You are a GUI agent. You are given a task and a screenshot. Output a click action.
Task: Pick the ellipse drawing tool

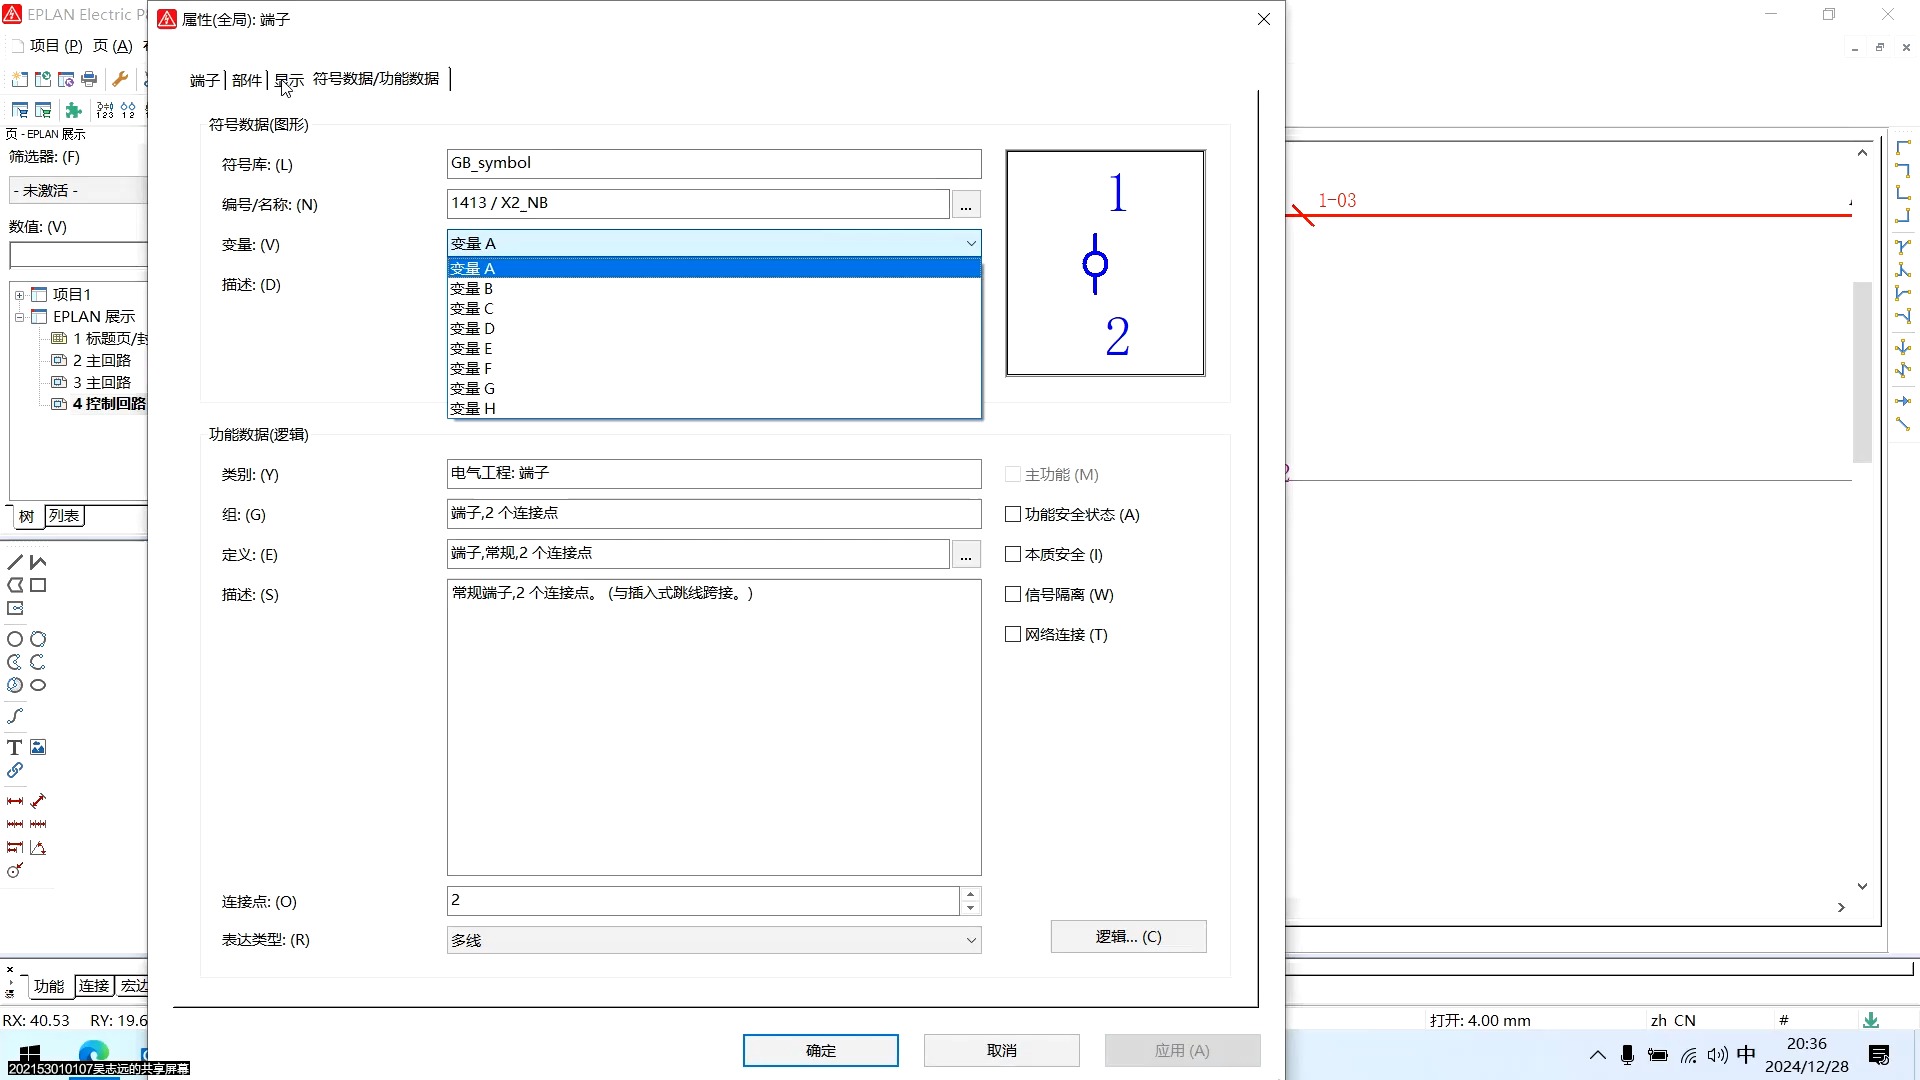[x=38, y=686]
